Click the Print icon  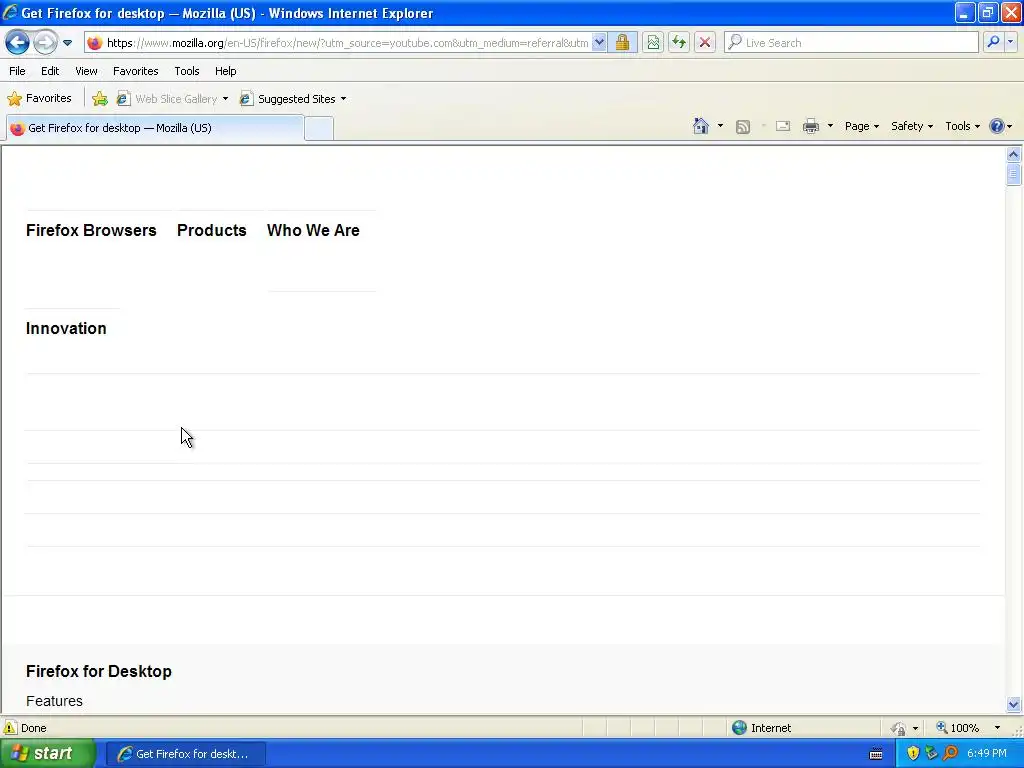(811, 126)
